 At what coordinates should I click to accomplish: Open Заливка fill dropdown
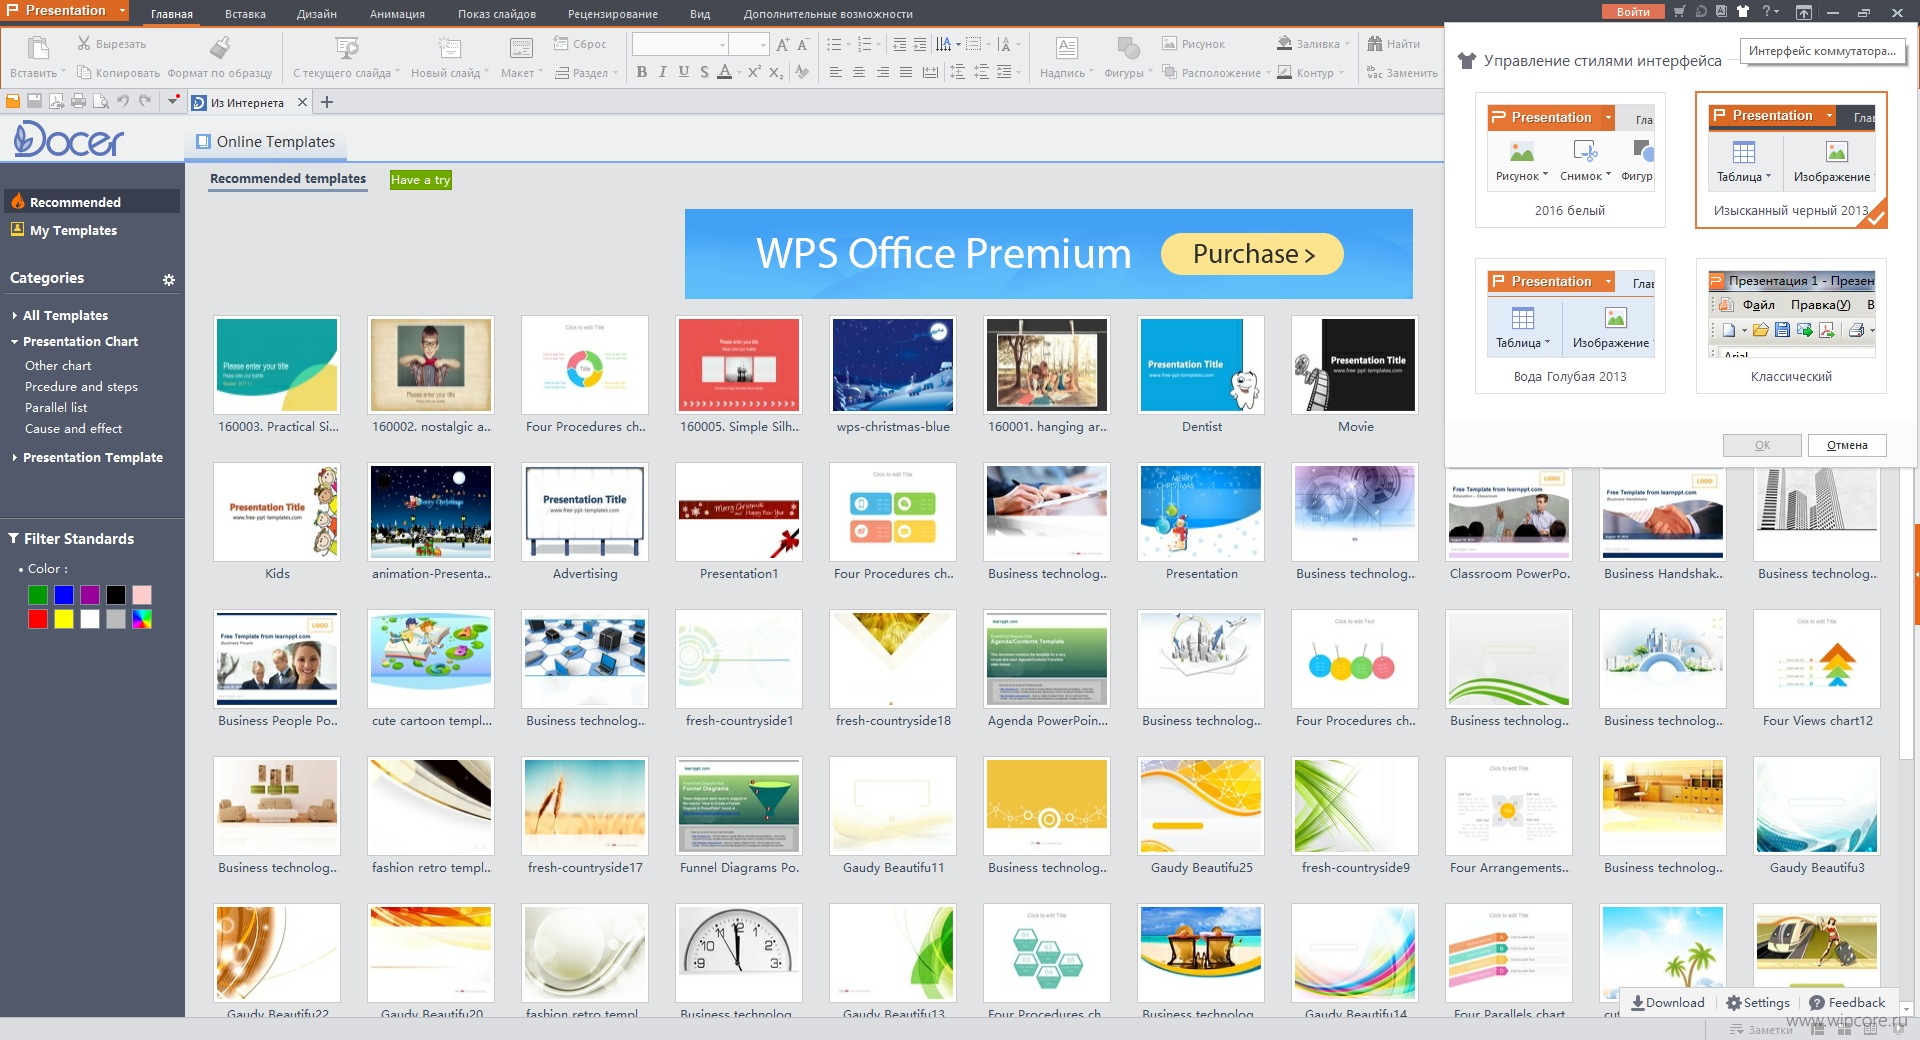1313,44
